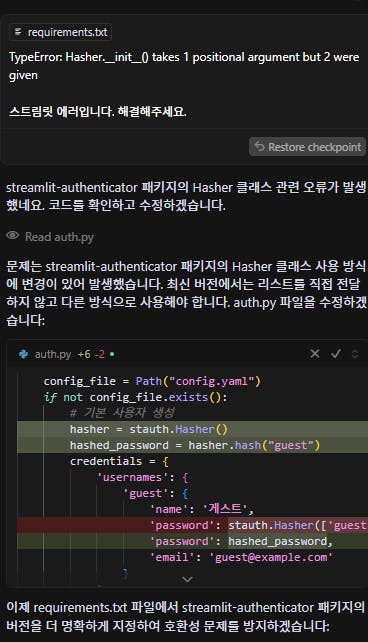This screenshot has height=642, width=368.
Task: Open the requirements.txt file chip
Action: [x=61, y=32]
